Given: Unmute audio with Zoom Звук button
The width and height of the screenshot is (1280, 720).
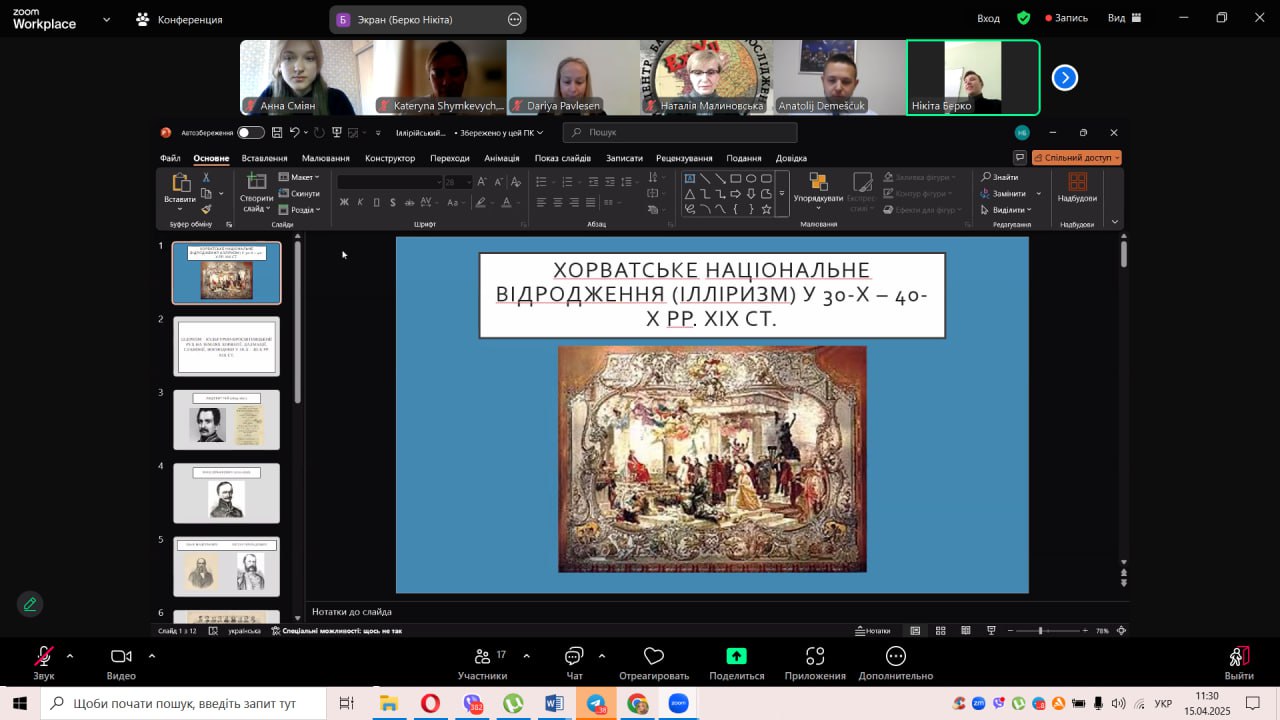Looking at the screenshot, I should click(44, 662).
